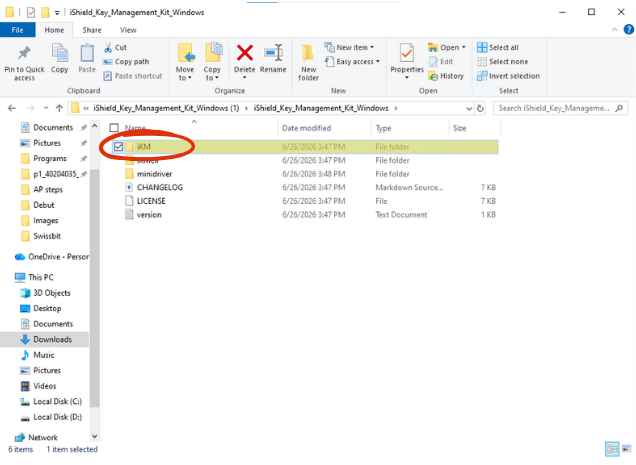Screen dimensions: 636x465
Task: Switch to Details view icon in status bar
Action: (612, 449)
